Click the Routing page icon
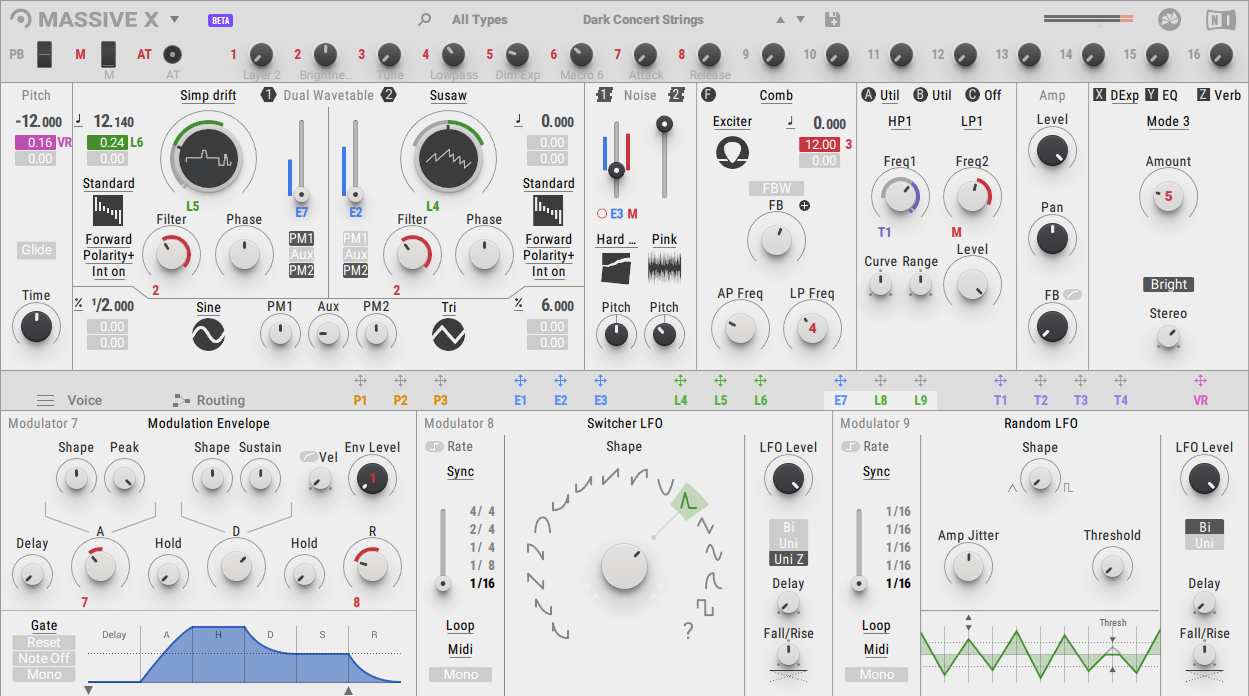1249x696 pixels. 181,400
